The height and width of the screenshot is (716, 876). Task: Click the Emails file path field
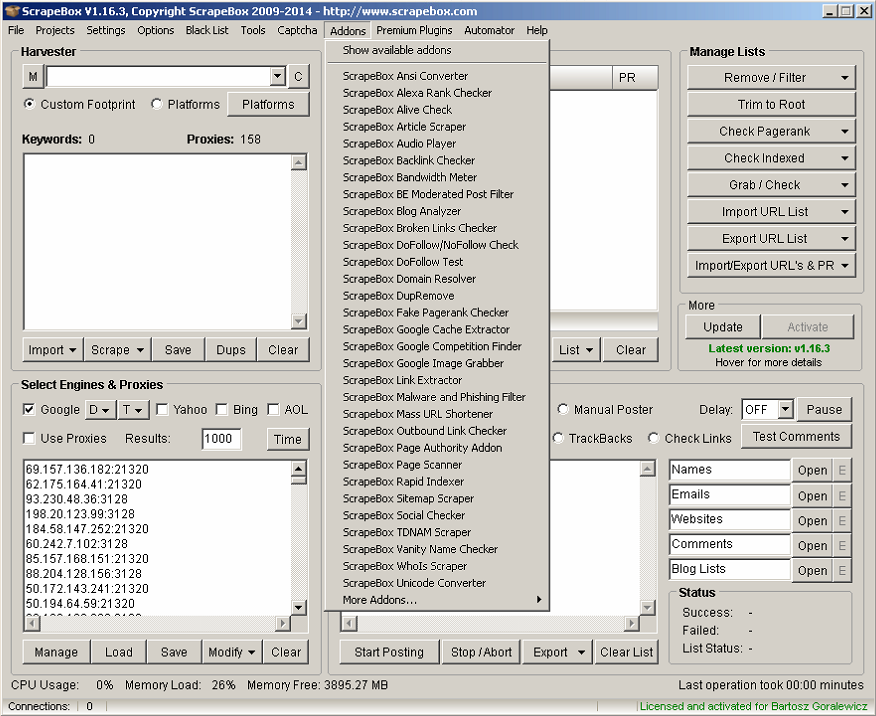click(730, 495)
